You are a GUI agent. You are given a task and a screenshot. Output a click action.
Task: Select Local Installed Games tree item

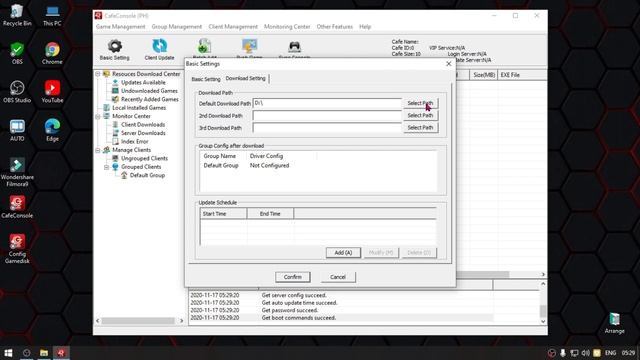[x=139, y=108]
